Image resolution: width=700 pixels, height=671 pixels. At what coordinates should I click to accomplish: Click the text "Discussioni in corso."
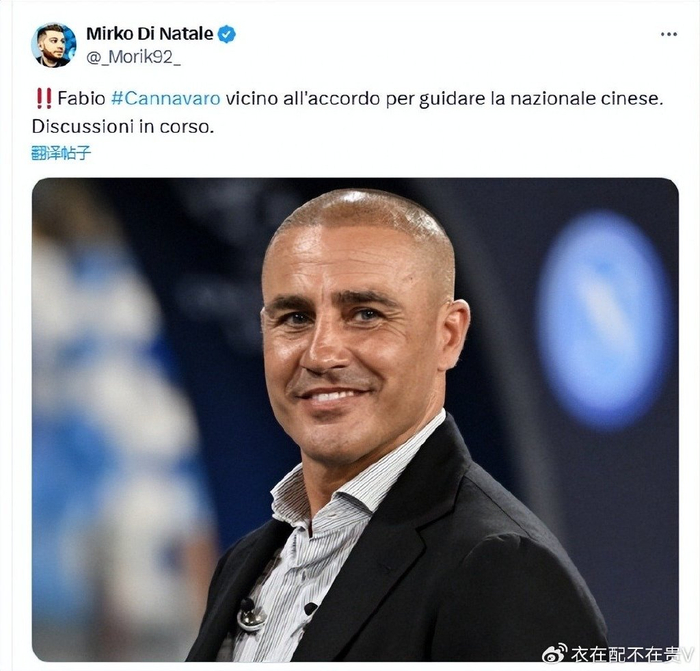123,127
